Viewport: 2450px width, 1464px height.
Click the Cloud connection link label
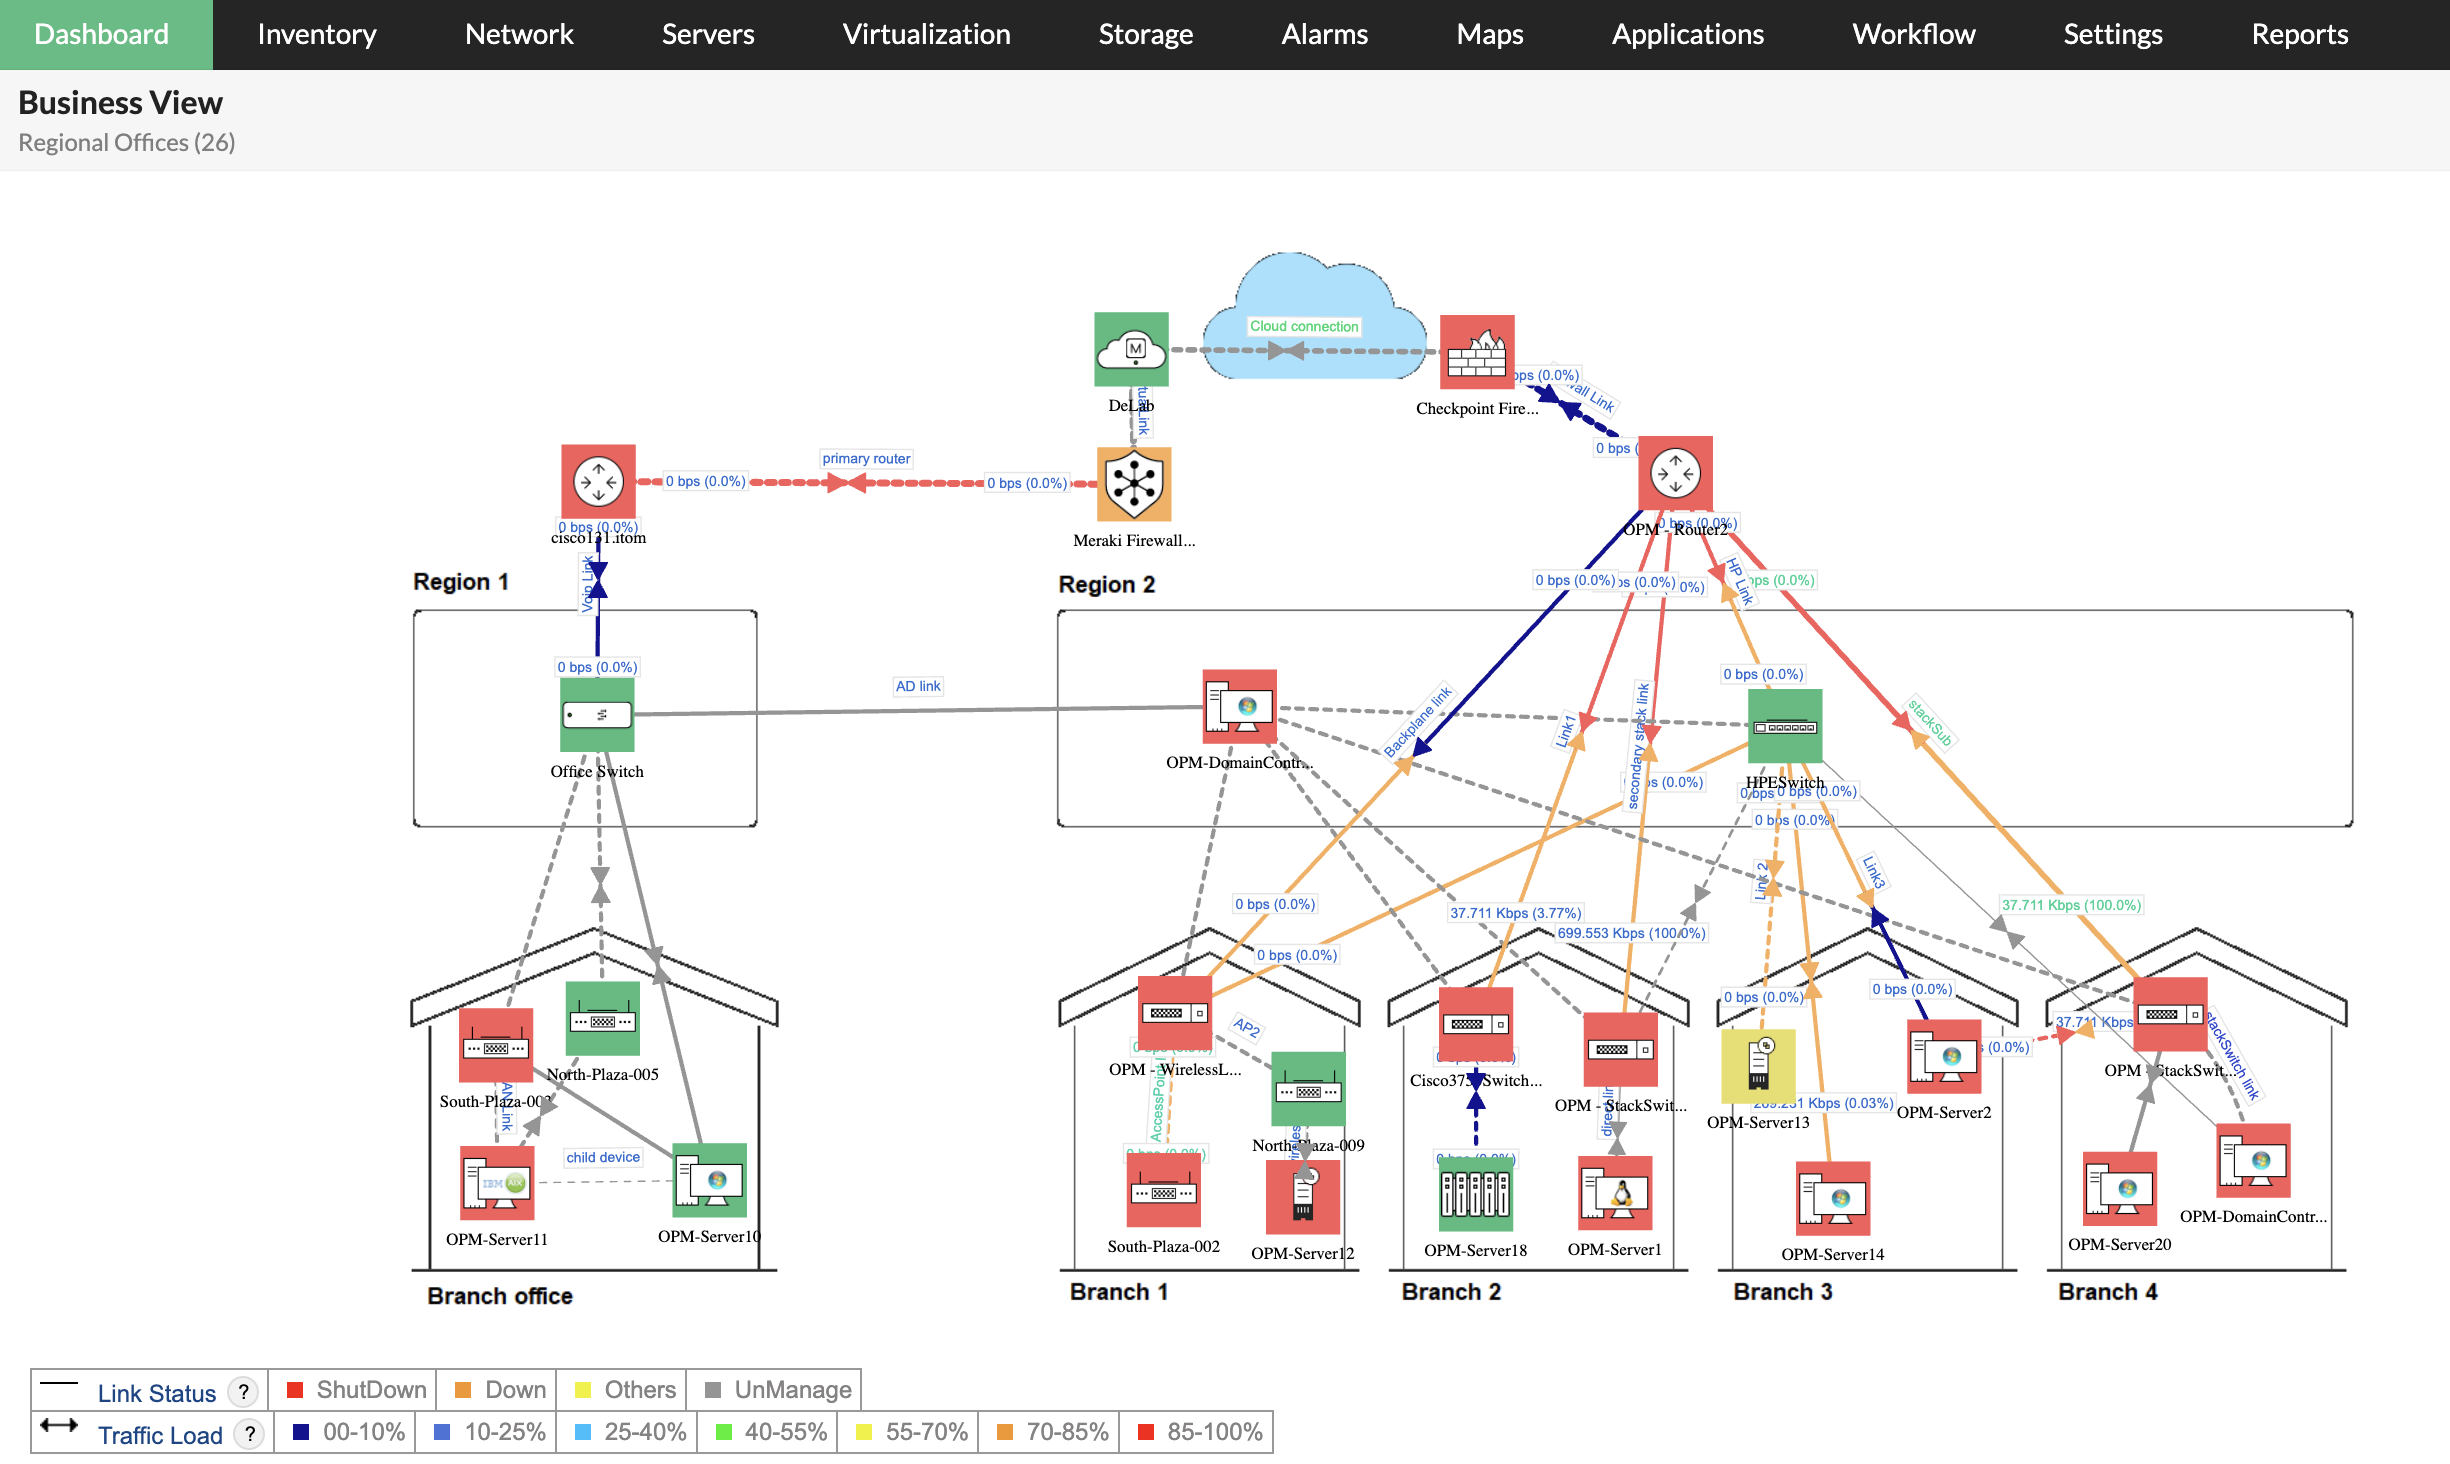pyautogui.click(x=1304, y=326)
